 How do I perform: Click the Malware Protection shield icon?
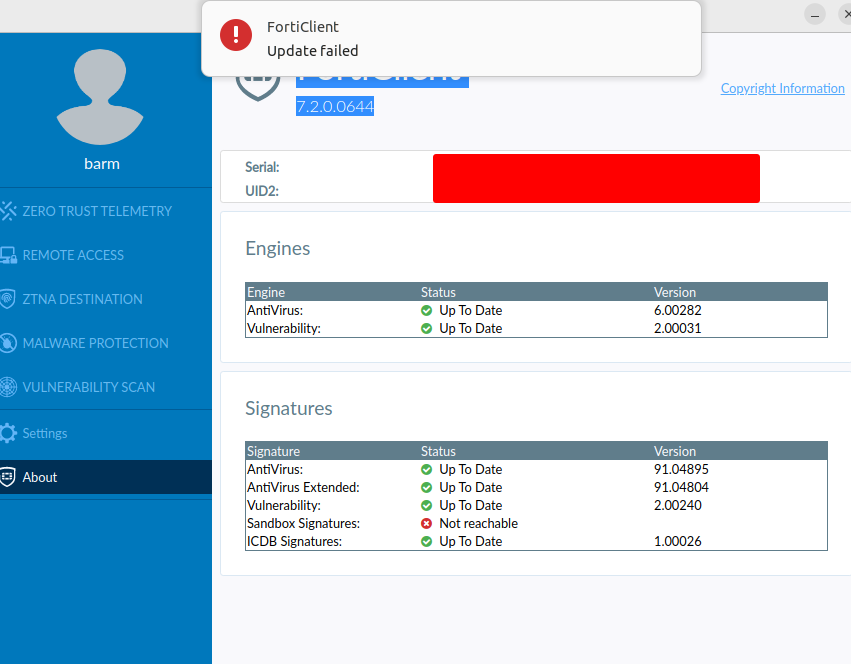click(9, 343)
